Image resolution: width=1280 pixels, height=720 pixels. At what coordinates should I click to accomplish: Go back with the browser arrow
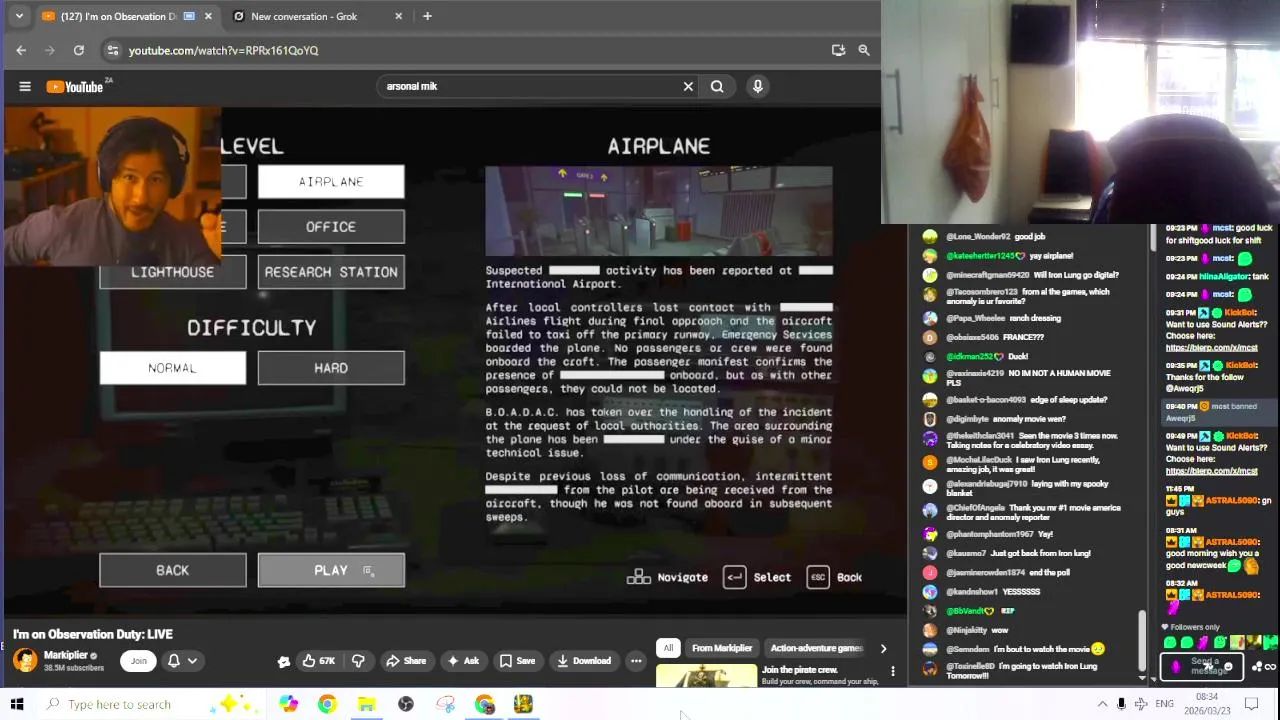21,50
